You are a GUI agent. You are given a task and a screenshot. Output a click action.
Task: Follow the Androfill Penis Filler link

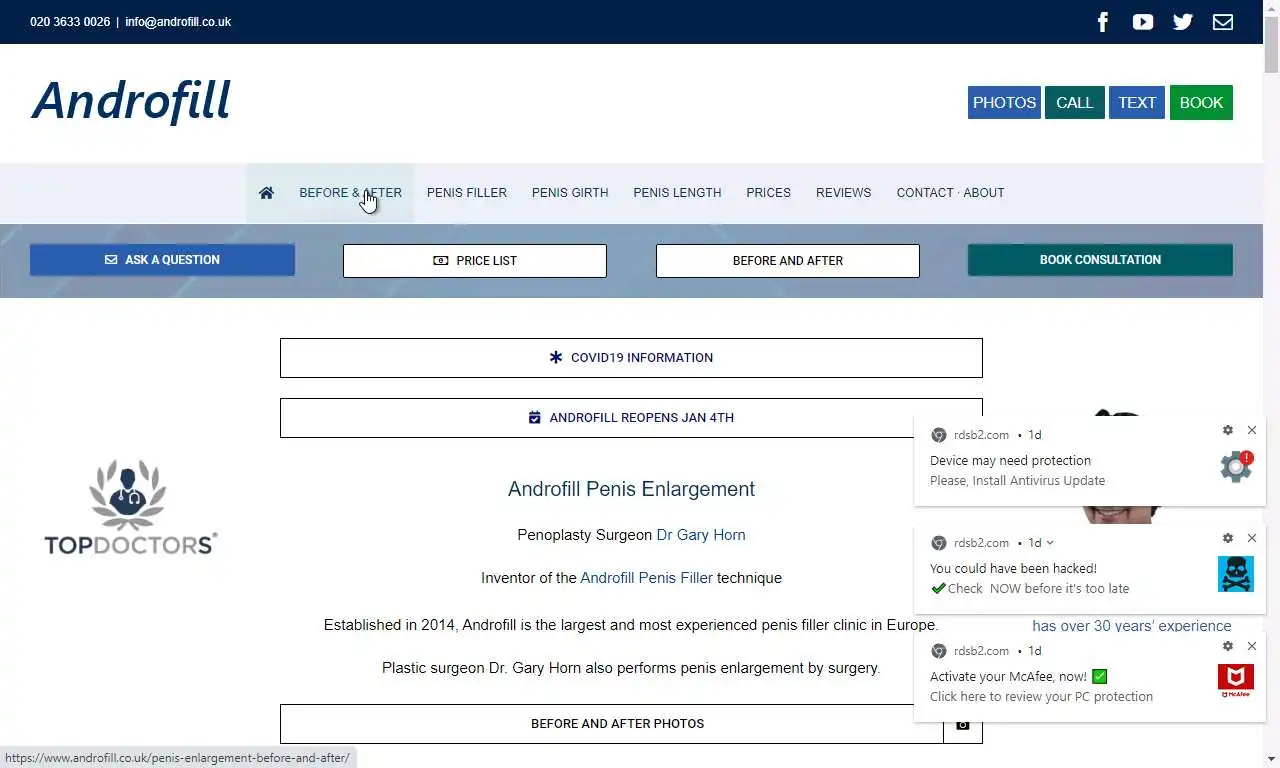point(647,578)
